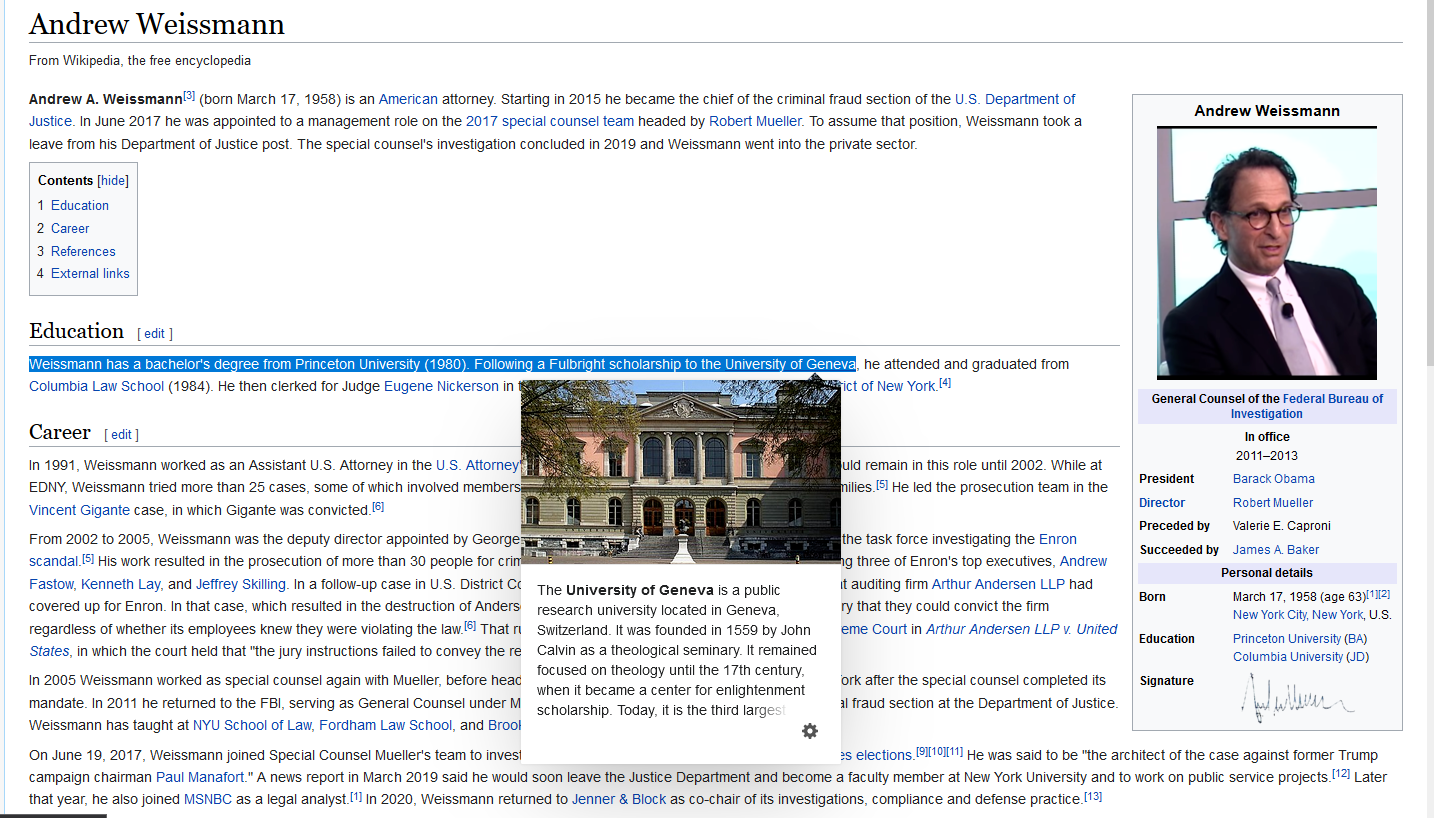The image size is (1434, 818).
Task: Open the Kenneth Lay link
Action: 120,584
